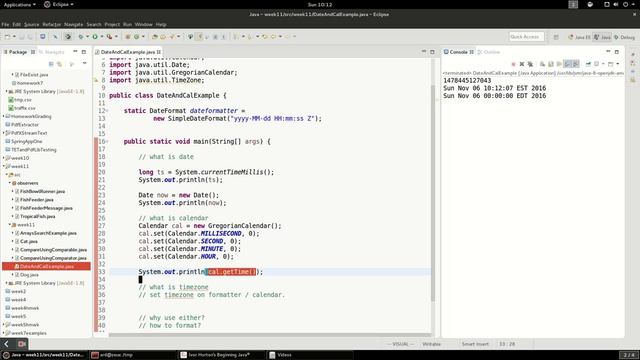Toggle Word Wrap in the Console toolbar
640x360 pixels.
click(559, 64)
